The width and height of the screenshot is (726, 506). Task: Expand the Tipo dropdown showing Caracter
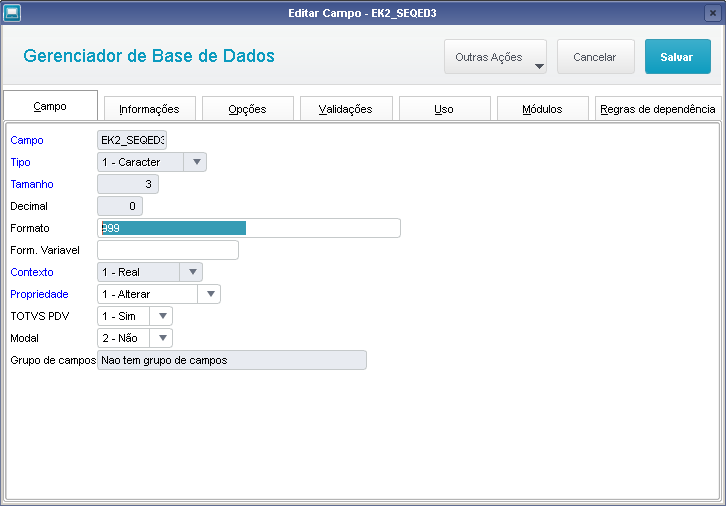click(x=152, y=162)
